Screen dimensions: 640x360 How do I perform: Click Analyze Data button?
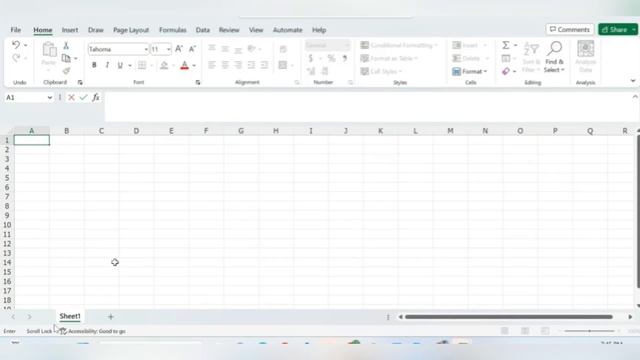(x=585, y=57)
